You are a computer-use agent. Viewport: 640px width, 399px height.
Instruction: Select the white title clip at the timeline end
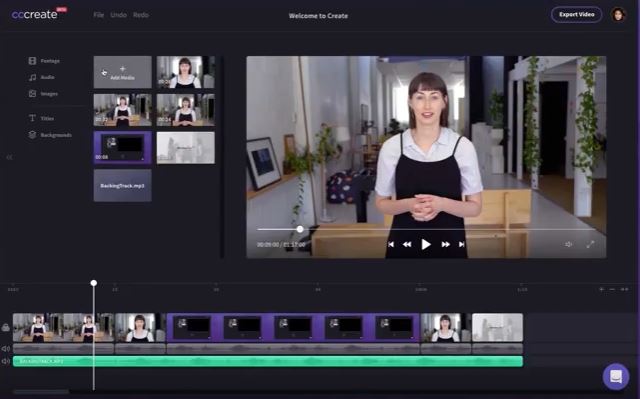click(x=498, y=328)
